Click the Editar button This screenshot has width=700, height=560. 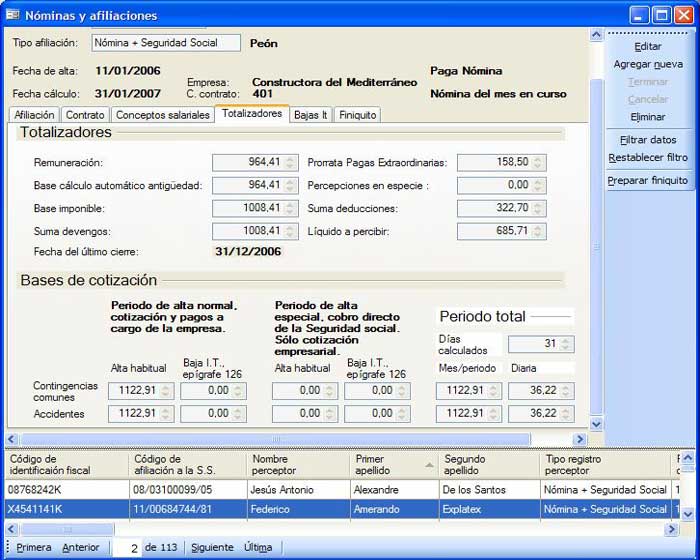click(648, 46)
